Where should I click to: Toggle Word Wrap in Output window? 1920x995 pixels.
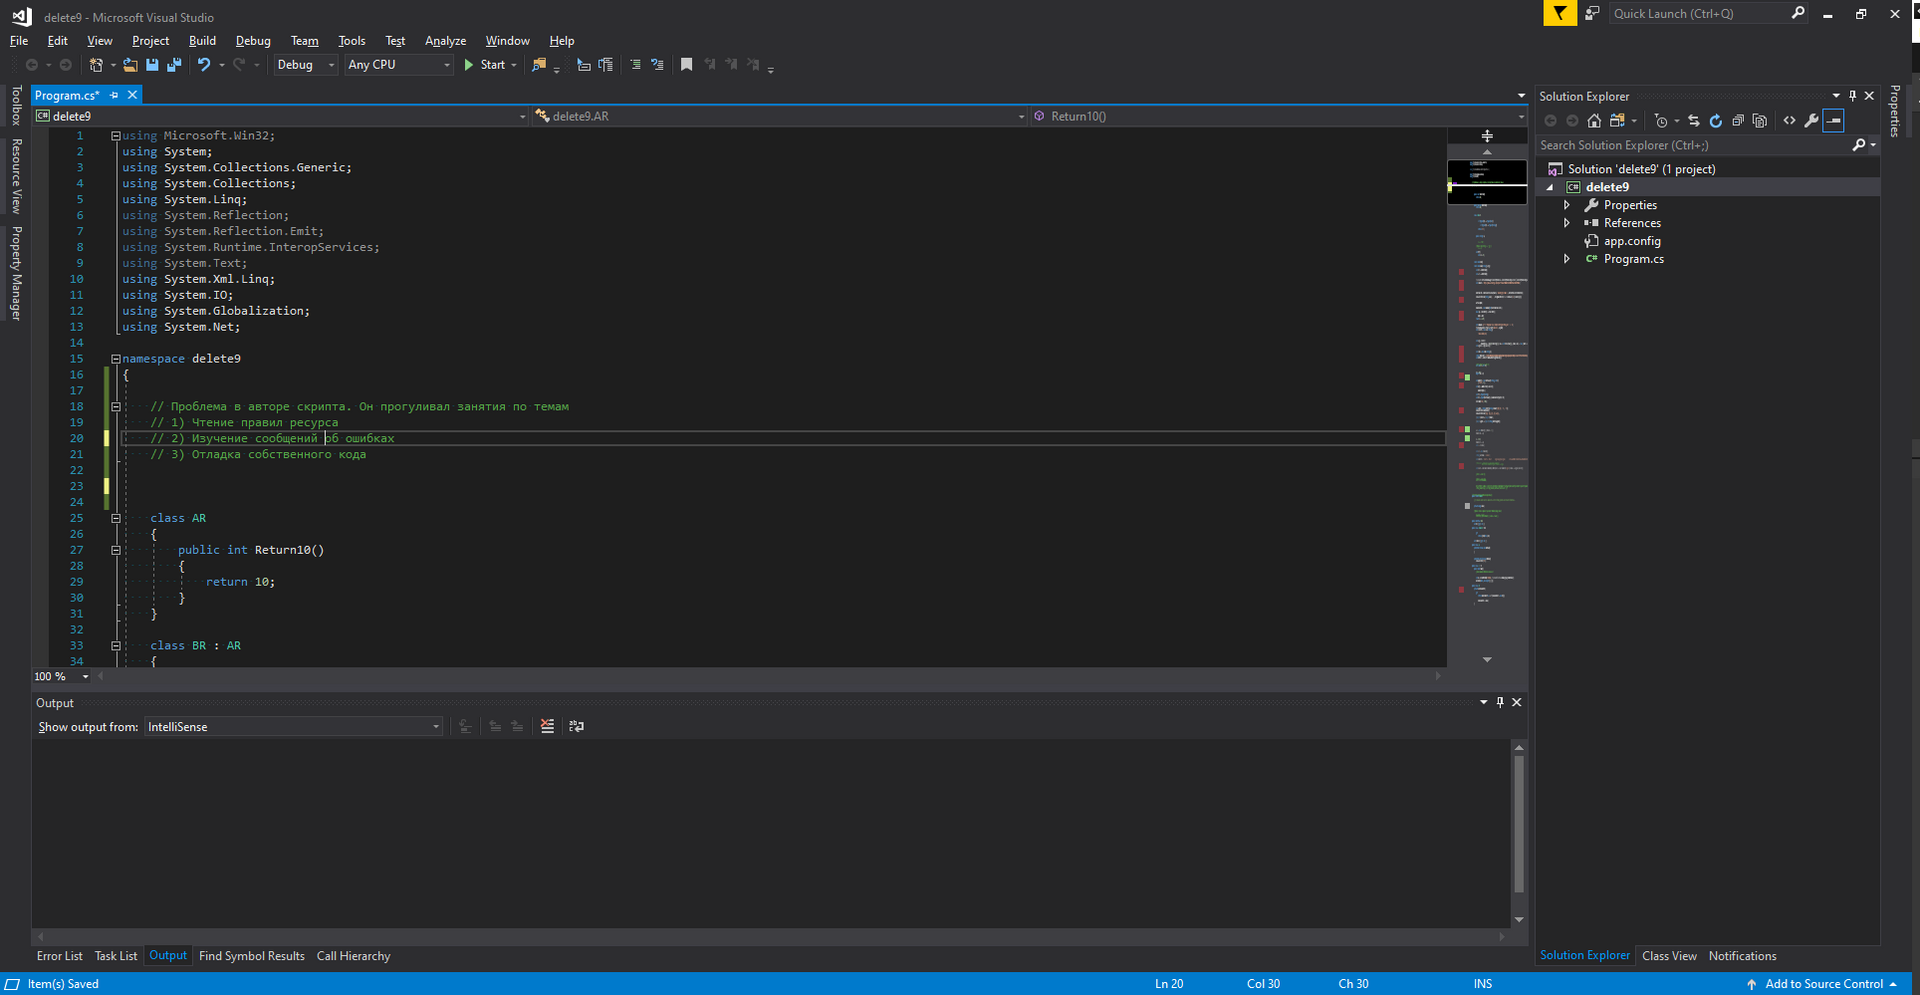[577, 727]
